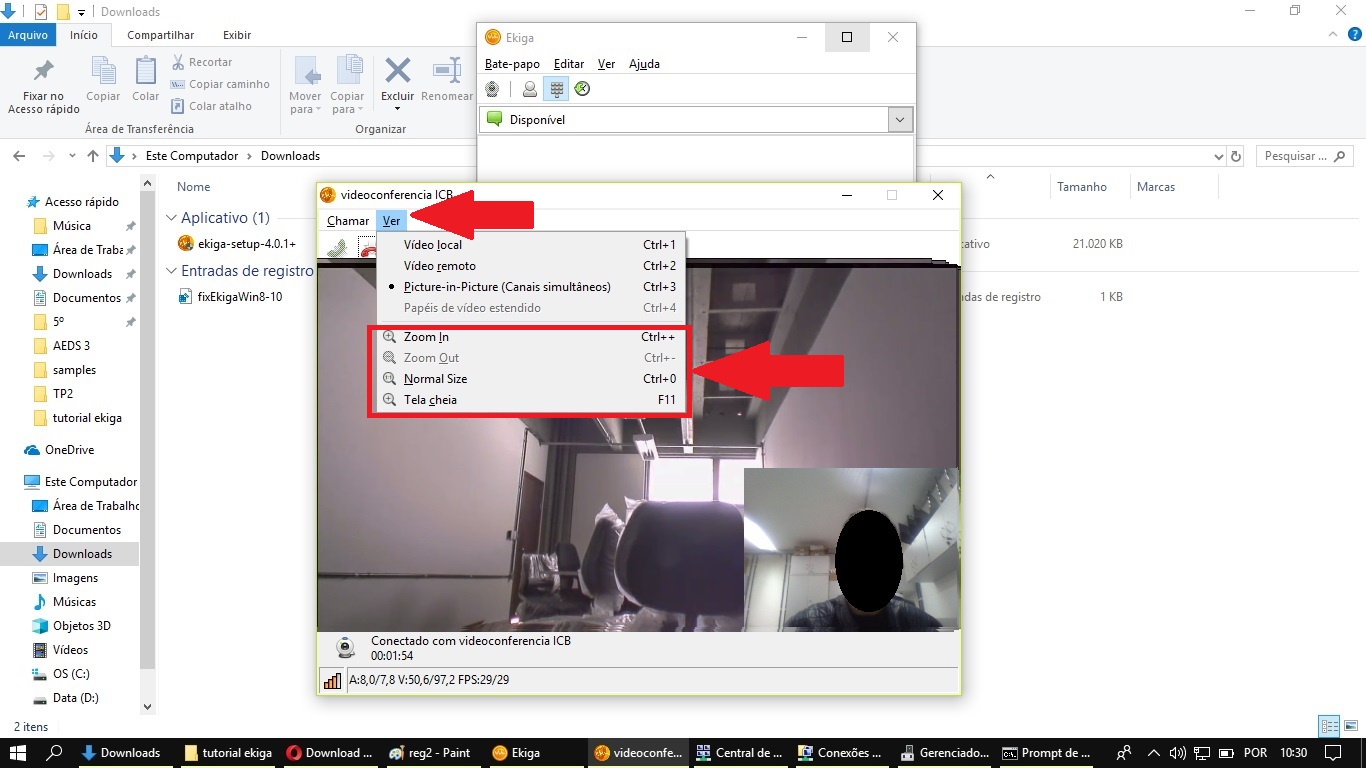This screenshot has width=1366, height=768.
Task: Open reg2 - Paint from the taskbar
Action: pyautogui.click(x=431, y=753)
